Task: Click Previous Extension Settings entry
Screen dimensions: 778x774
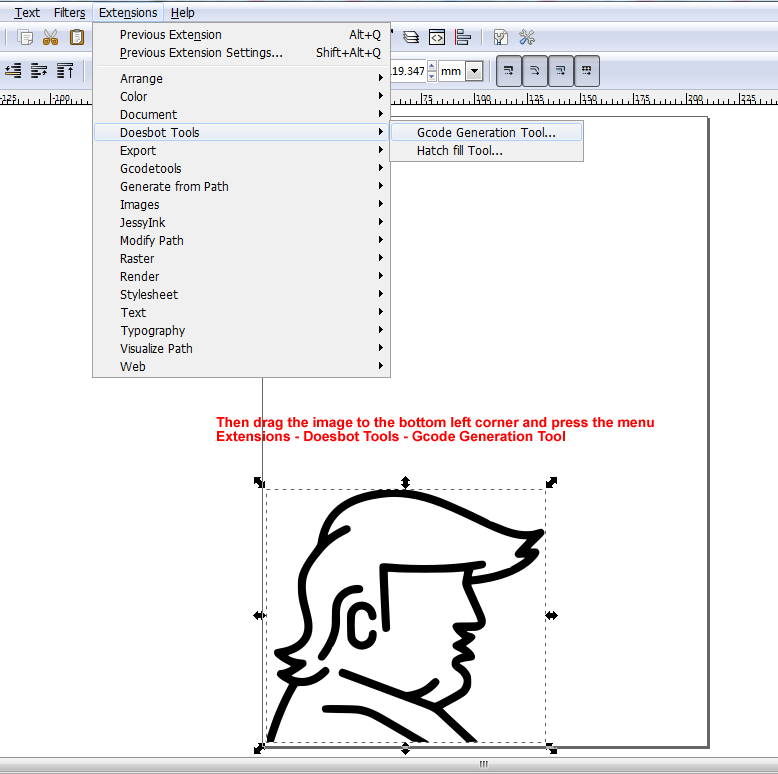Action: [201, 53]
